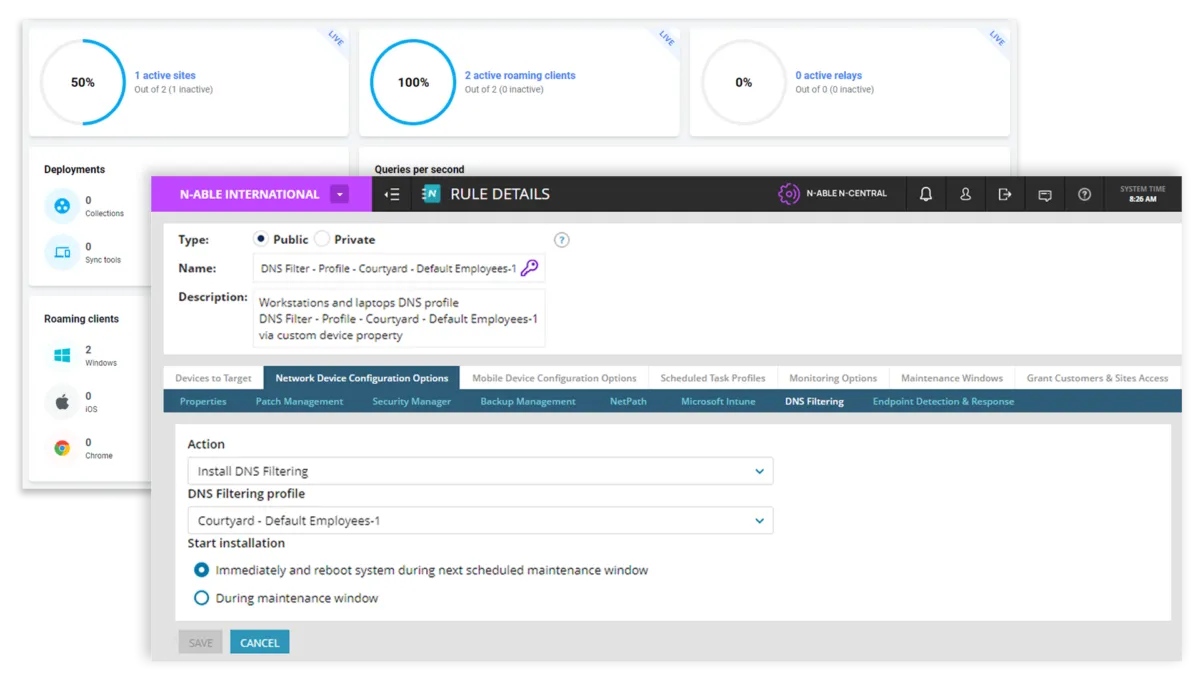Select the NetPath sub-tab
The width and height of the screenshot is (1200, 675).
point(628,401)
